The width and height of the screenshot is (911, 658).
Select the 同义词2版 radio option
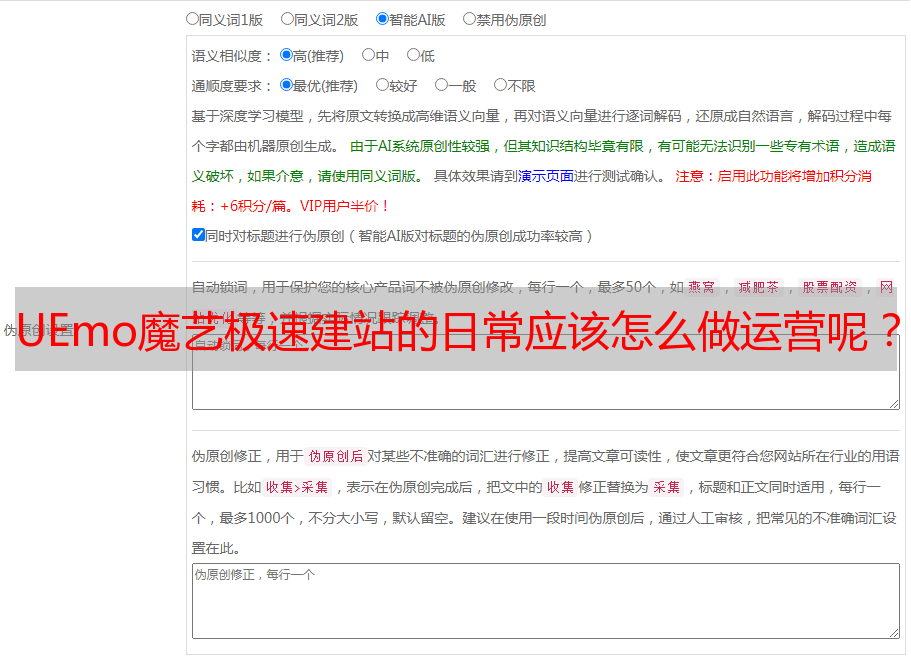[x=287, y=19]
